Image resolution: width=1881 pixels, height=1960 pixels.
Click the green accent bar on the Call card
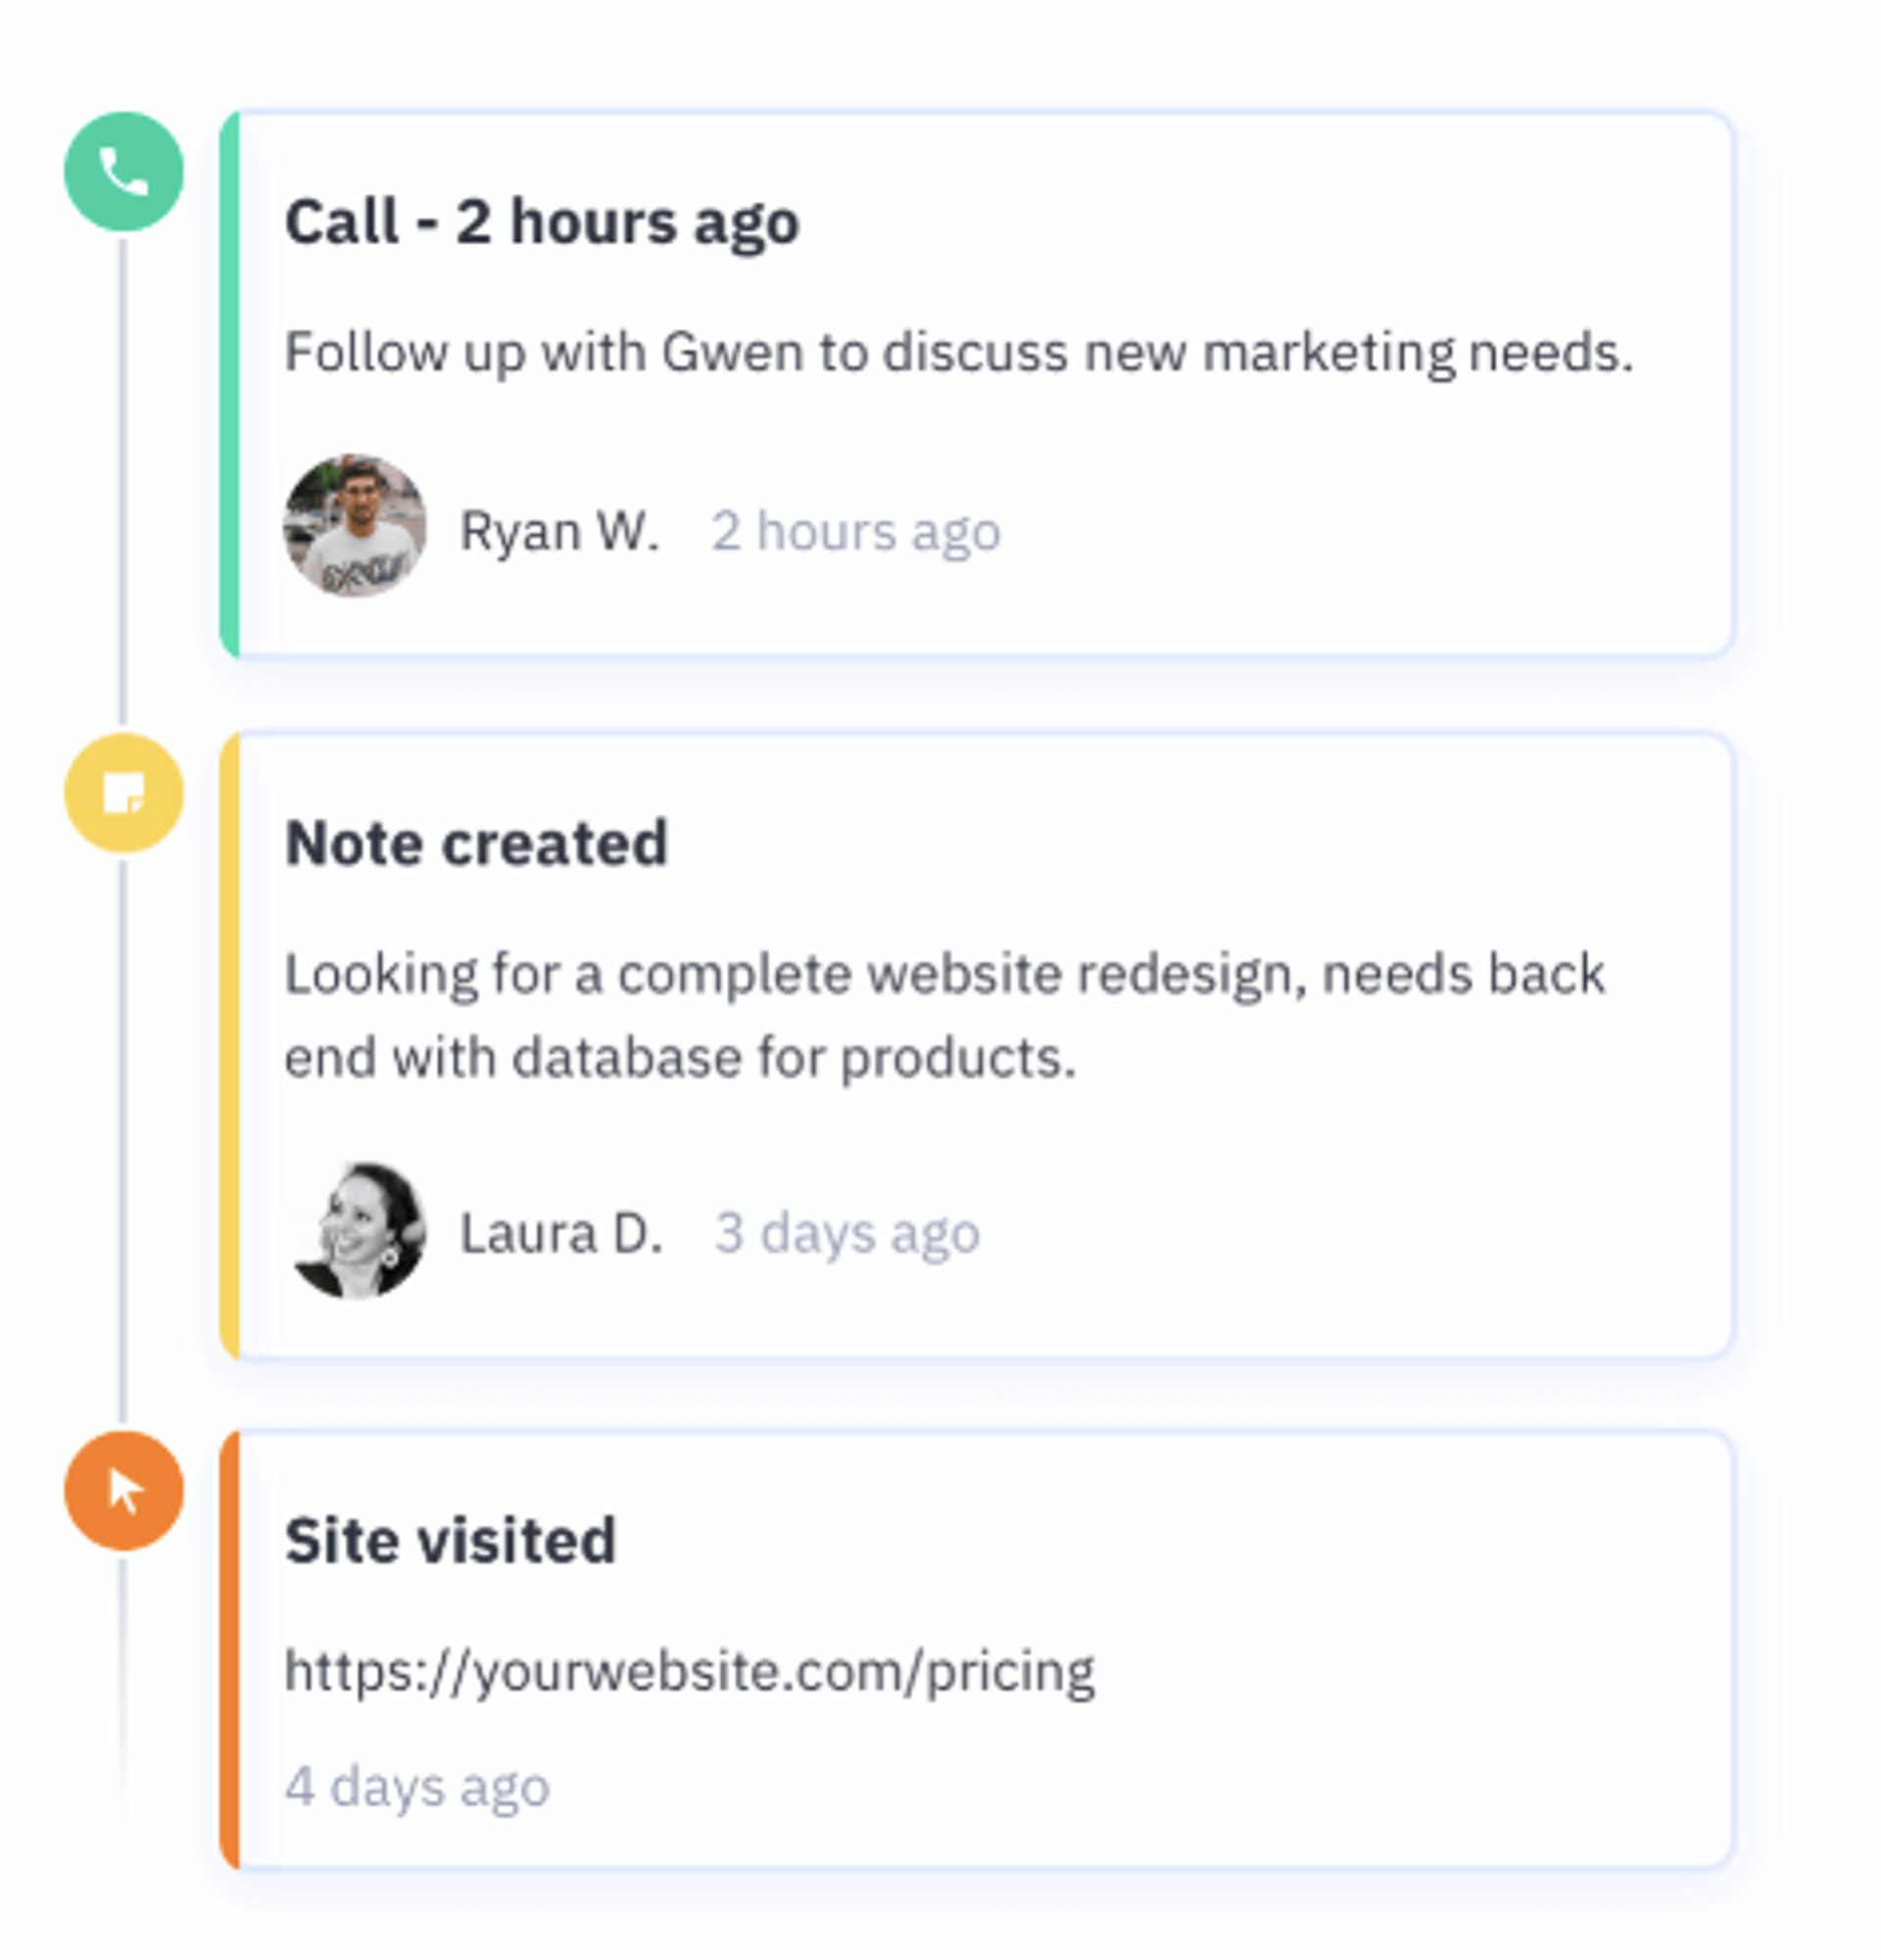tap(230, 385)
